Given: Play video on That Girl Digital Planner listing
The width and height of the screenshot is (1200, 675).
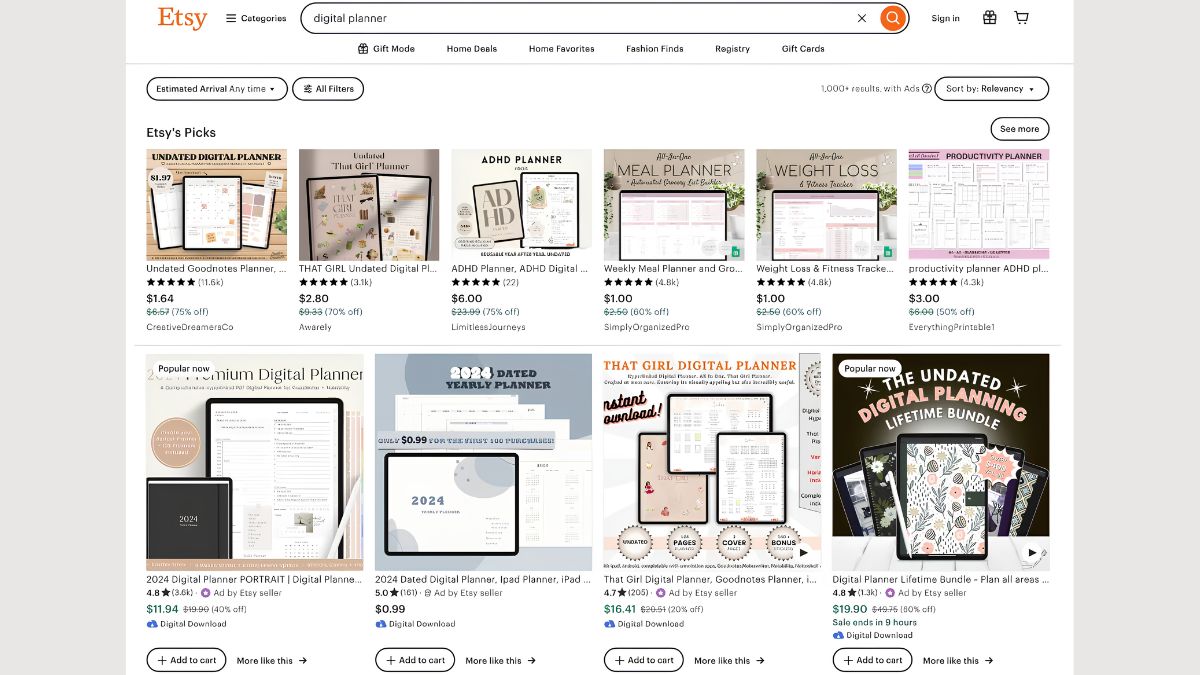Looking at the screenshot, I should [x=804, y=552].
